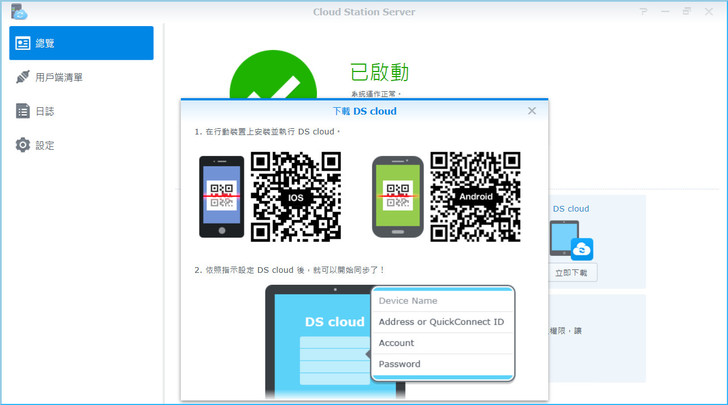The image size is (728, 405).
Task: Click the 已啟動 status text
Action: 379,72
